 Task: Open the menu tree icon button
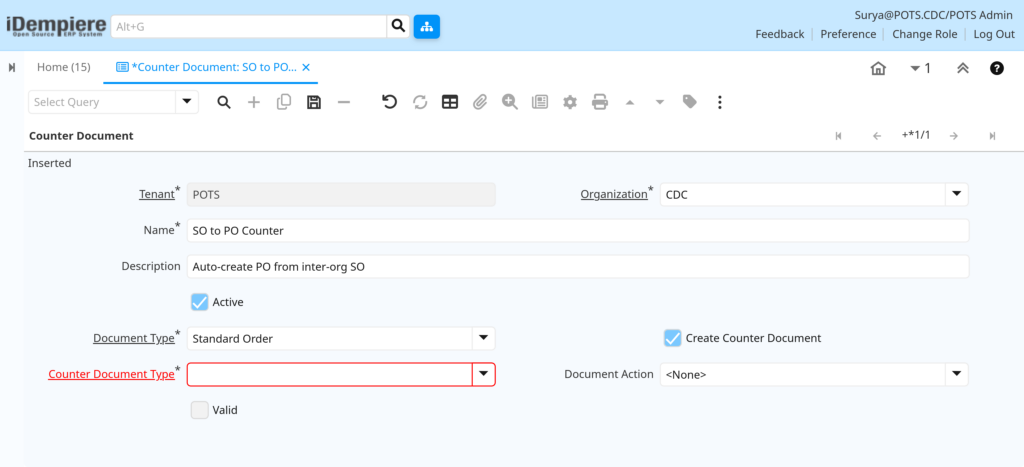(426, 27)
